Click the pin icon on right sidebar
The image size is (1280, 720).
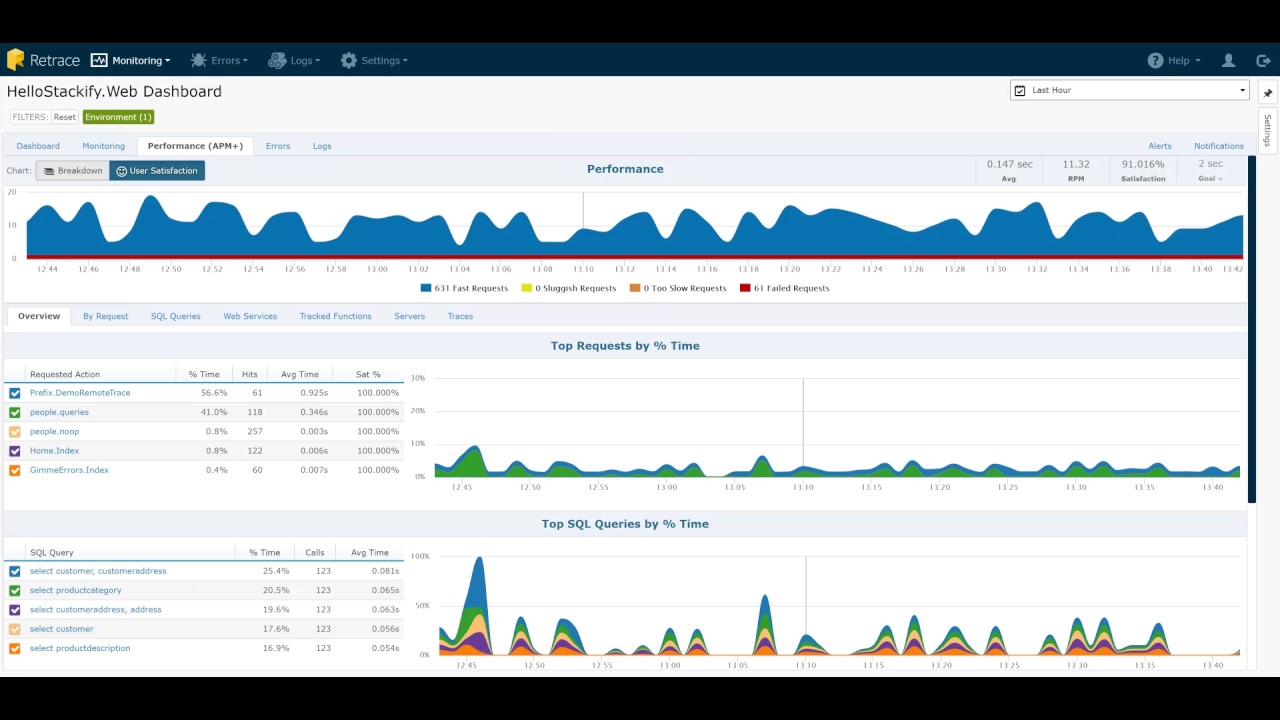(1267, 93)
